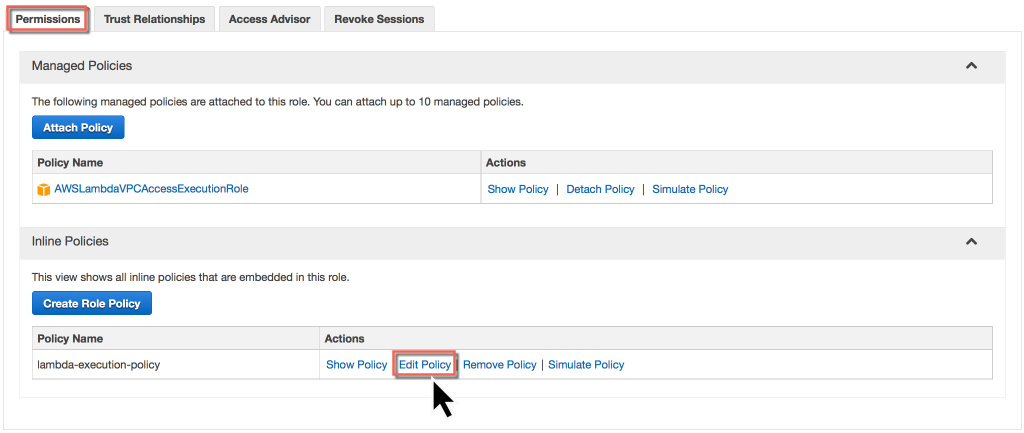
Task: Show Policy for lambda-execution-policy
Action: (x=357, y=364)
